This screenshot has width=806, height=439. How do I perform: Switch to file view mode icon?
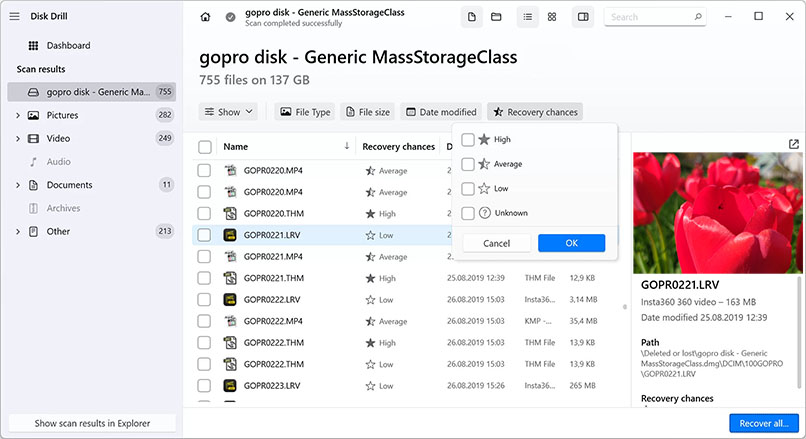point(470,17)
